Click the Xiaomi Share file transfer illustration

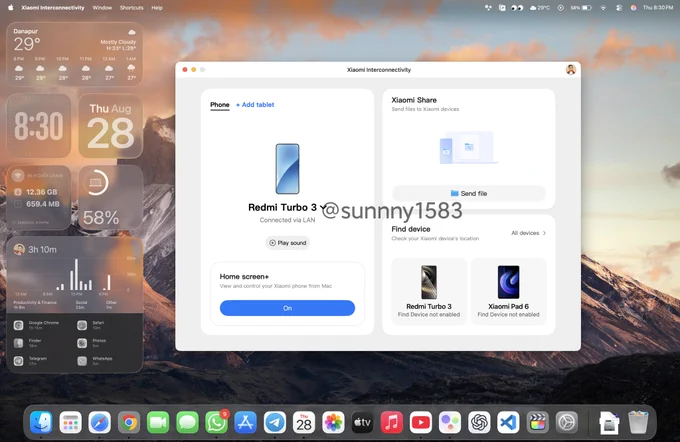point(468,148)
